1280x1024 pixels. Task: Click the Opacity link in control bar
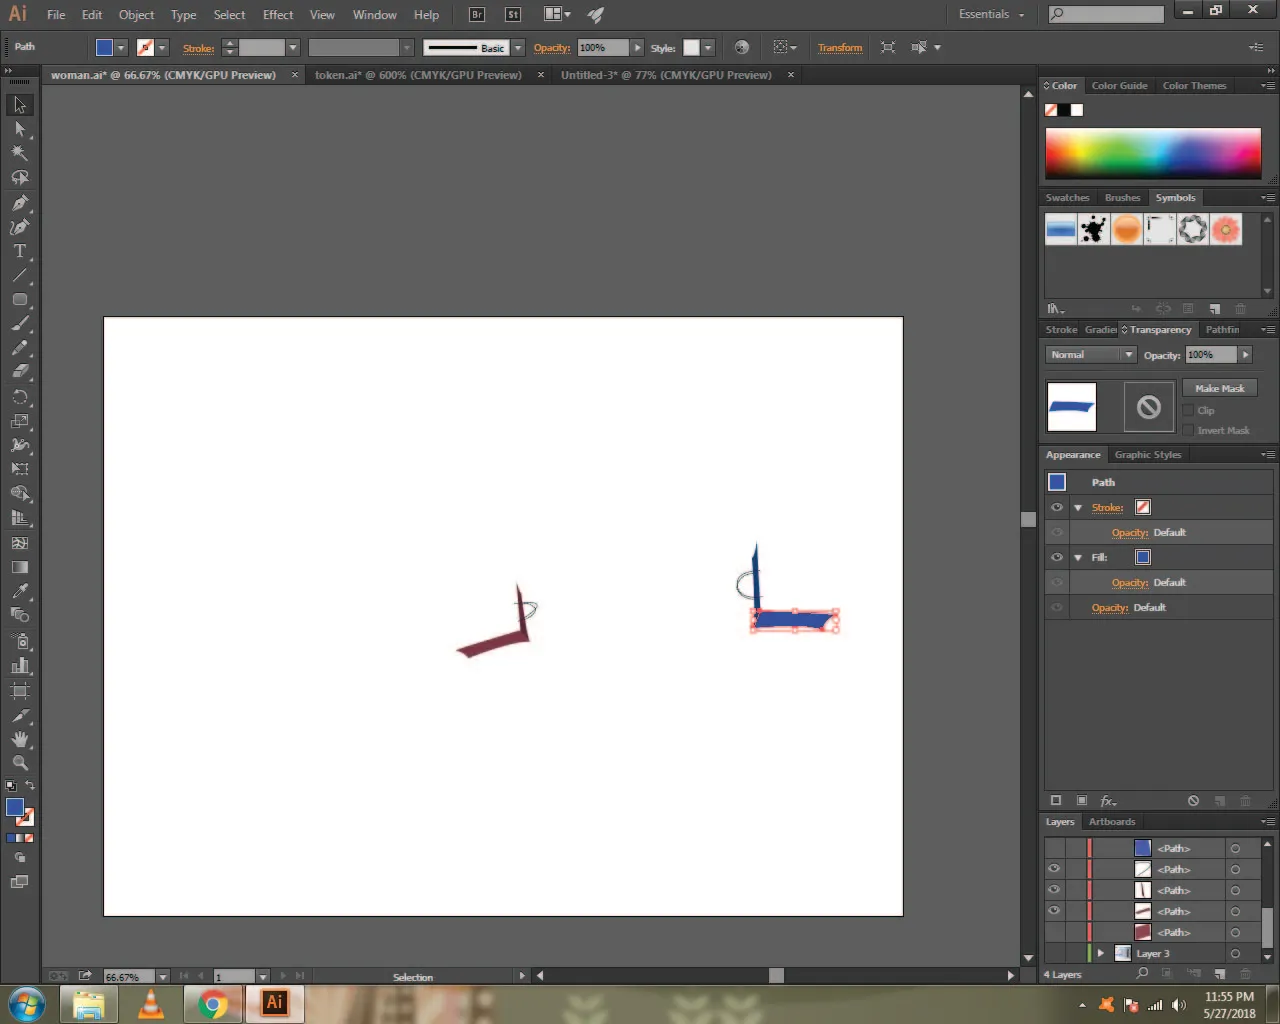click(552, 48)
